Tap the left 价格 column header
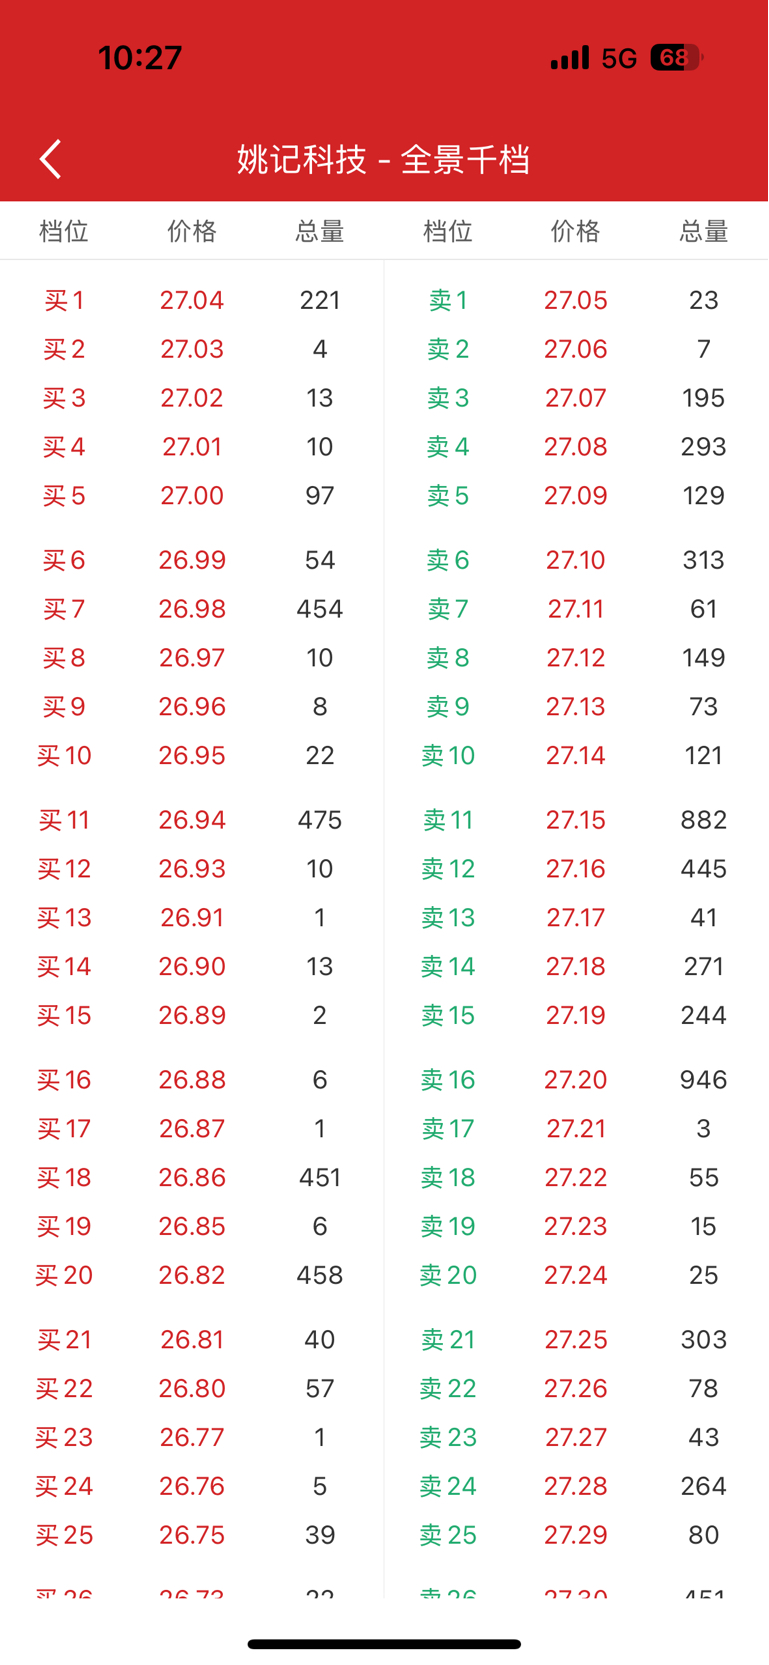 (x=192, y=231)
